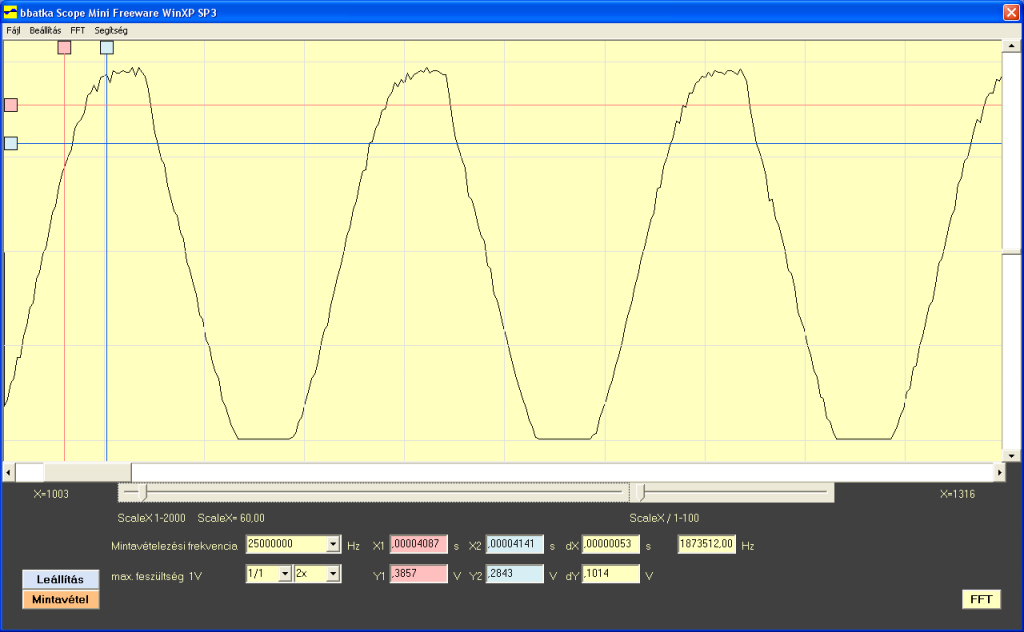Image resolution: width=1024 pixels, height=632 pixels.
Task: Click the Y1 voltage value field
Action: click(x=419, y=574)
